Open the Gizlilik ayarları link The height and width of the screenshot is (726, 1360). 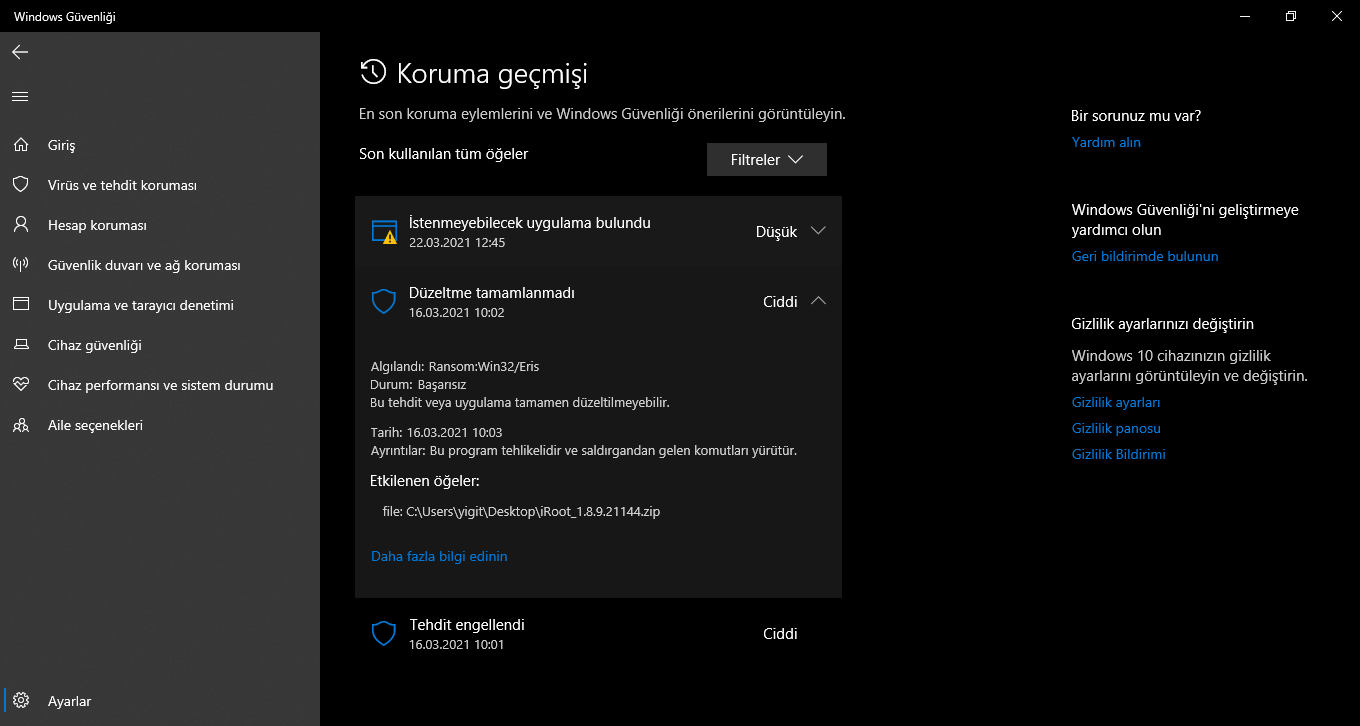(1116, 402)
